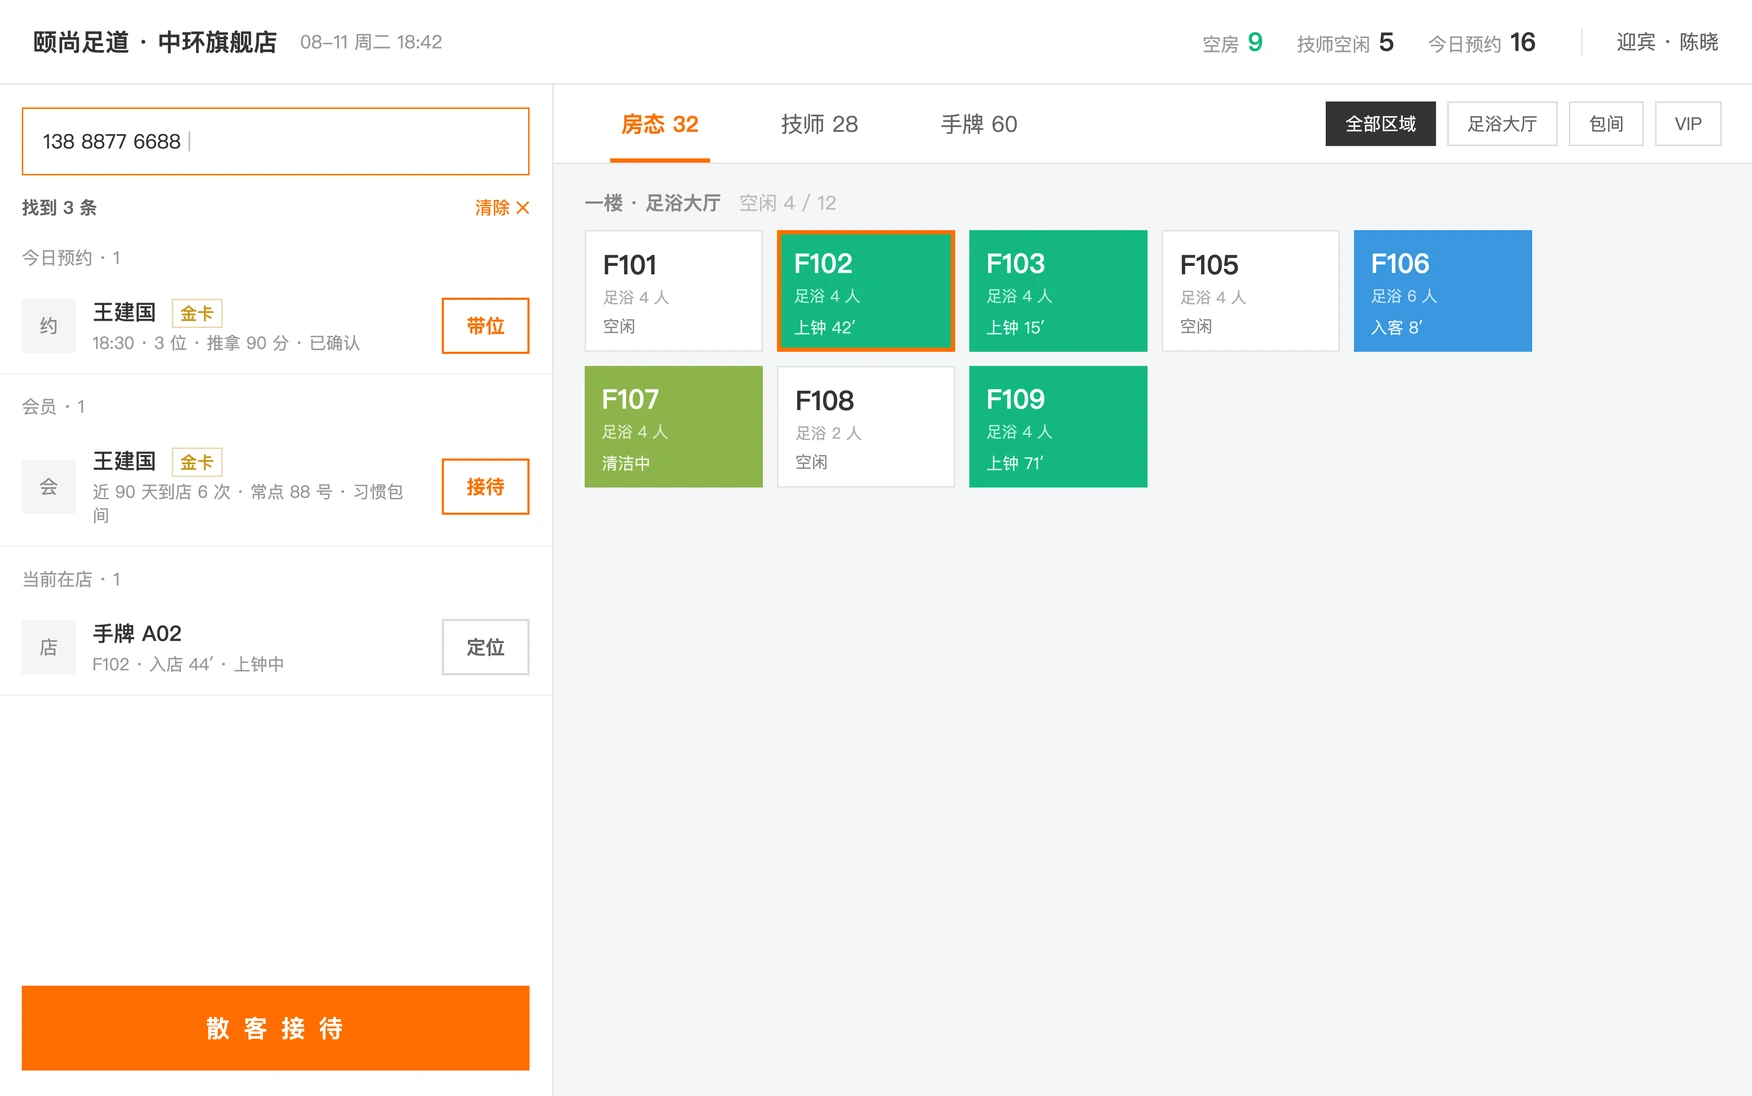
Task: Select idle room card F108
Action: pos(866,427)
